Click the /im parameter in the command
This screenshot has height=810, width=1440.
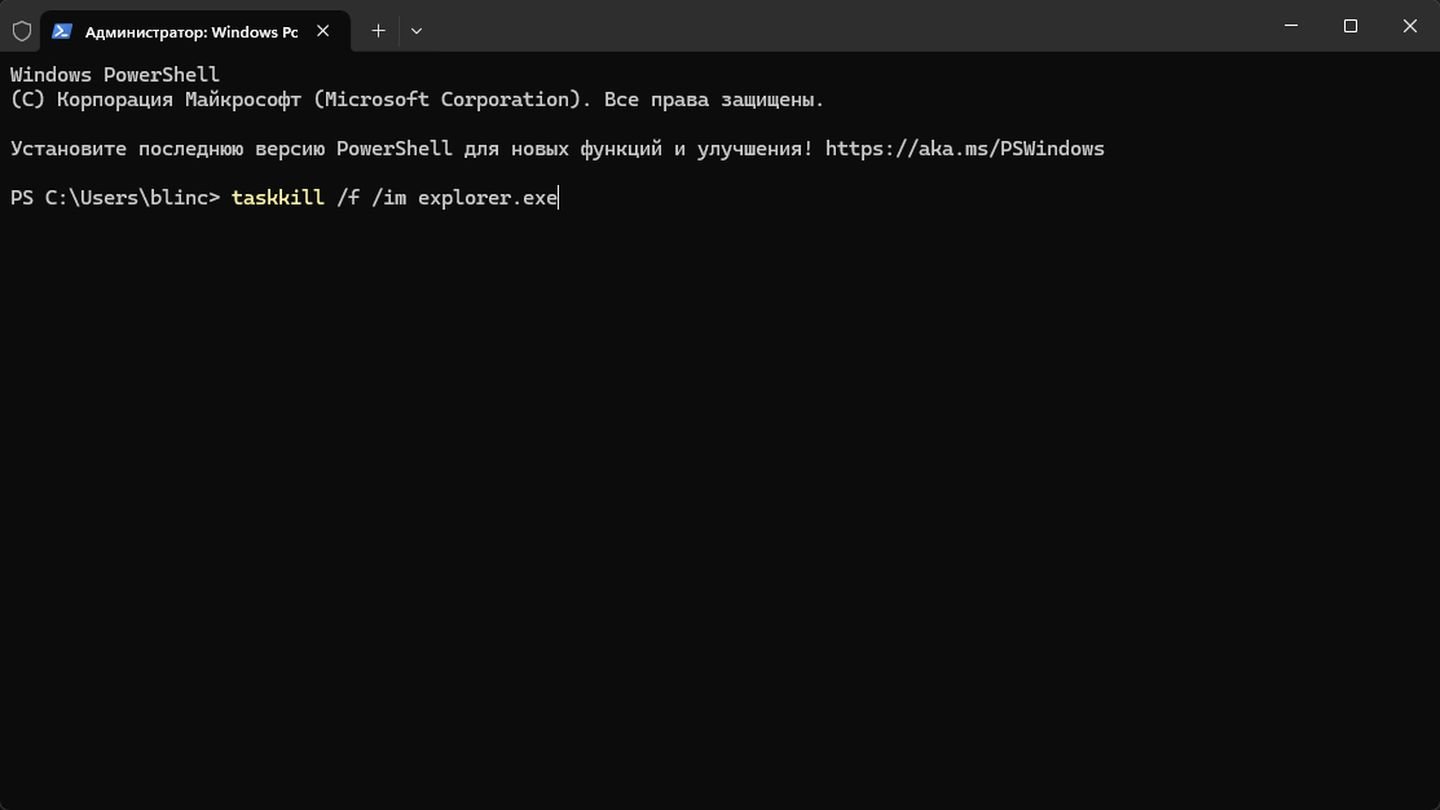(389, 198)
